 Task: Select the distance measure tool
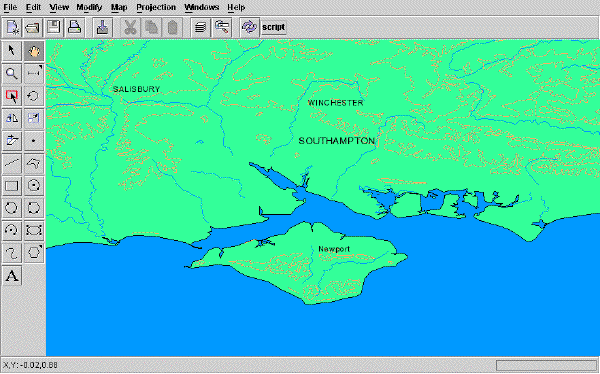(34, 73)
